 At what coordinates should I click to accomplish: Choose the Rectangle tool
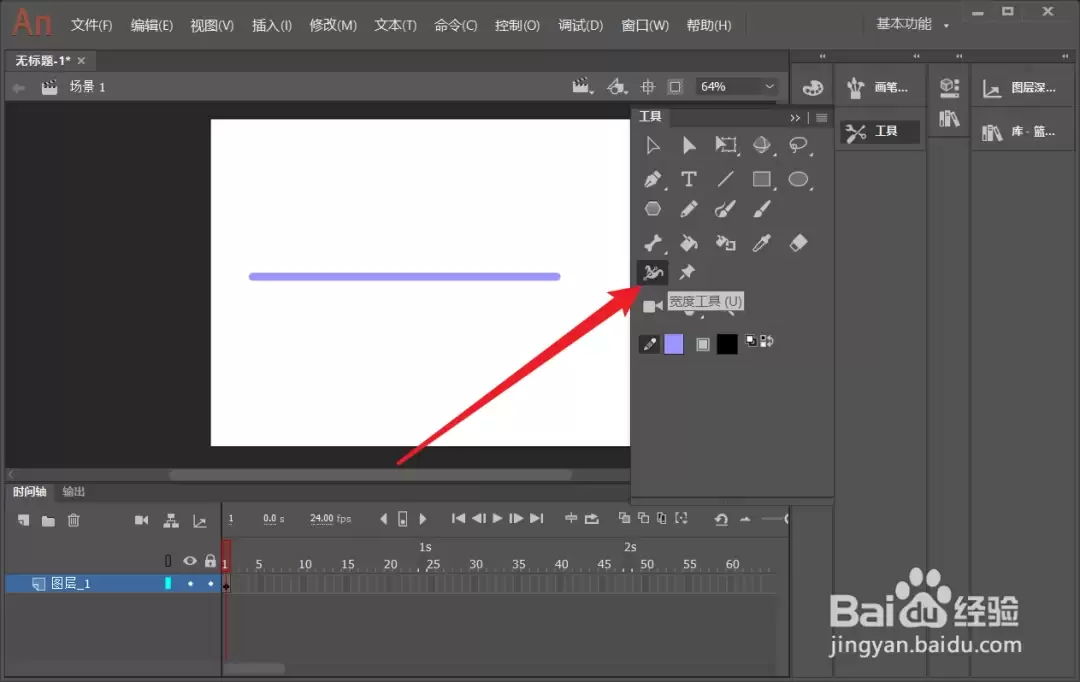761,179
